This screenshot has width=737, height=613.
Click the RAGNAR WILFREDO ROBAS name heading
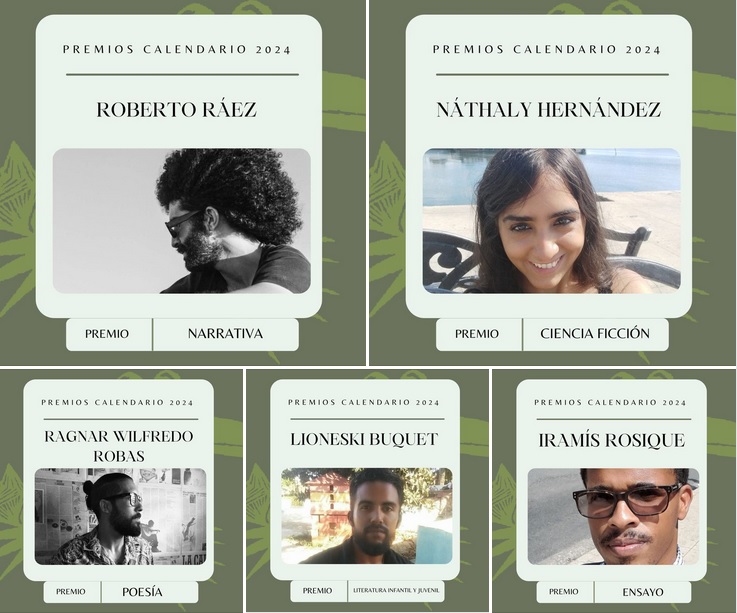pos(119,446)
